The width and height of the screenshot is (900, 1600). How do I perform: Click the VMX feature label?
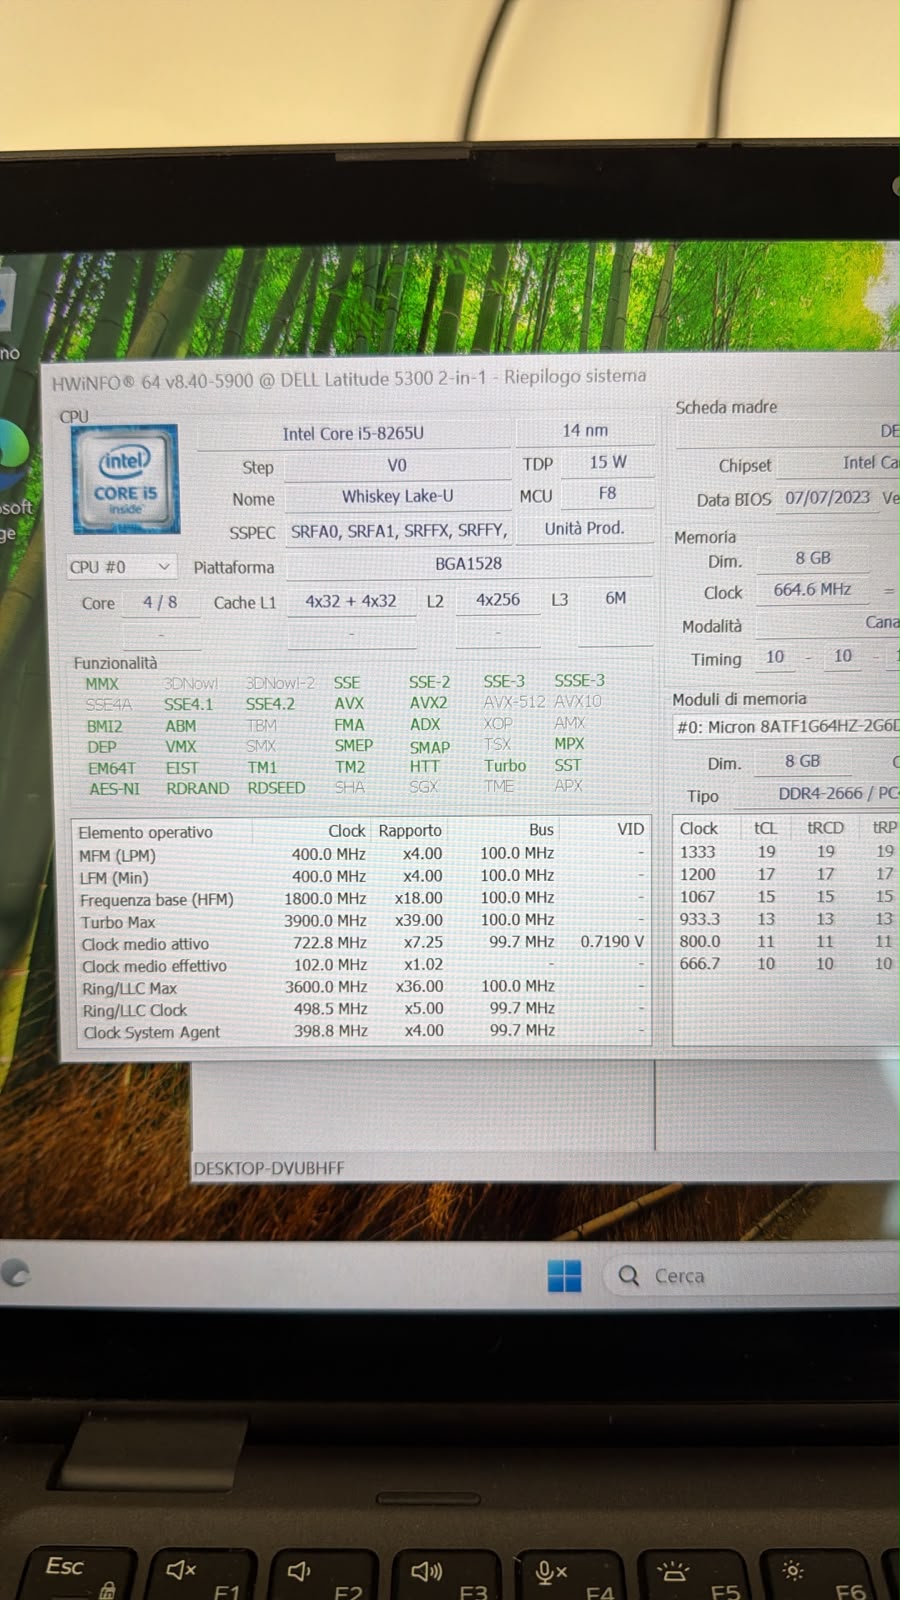coord(181,747)
